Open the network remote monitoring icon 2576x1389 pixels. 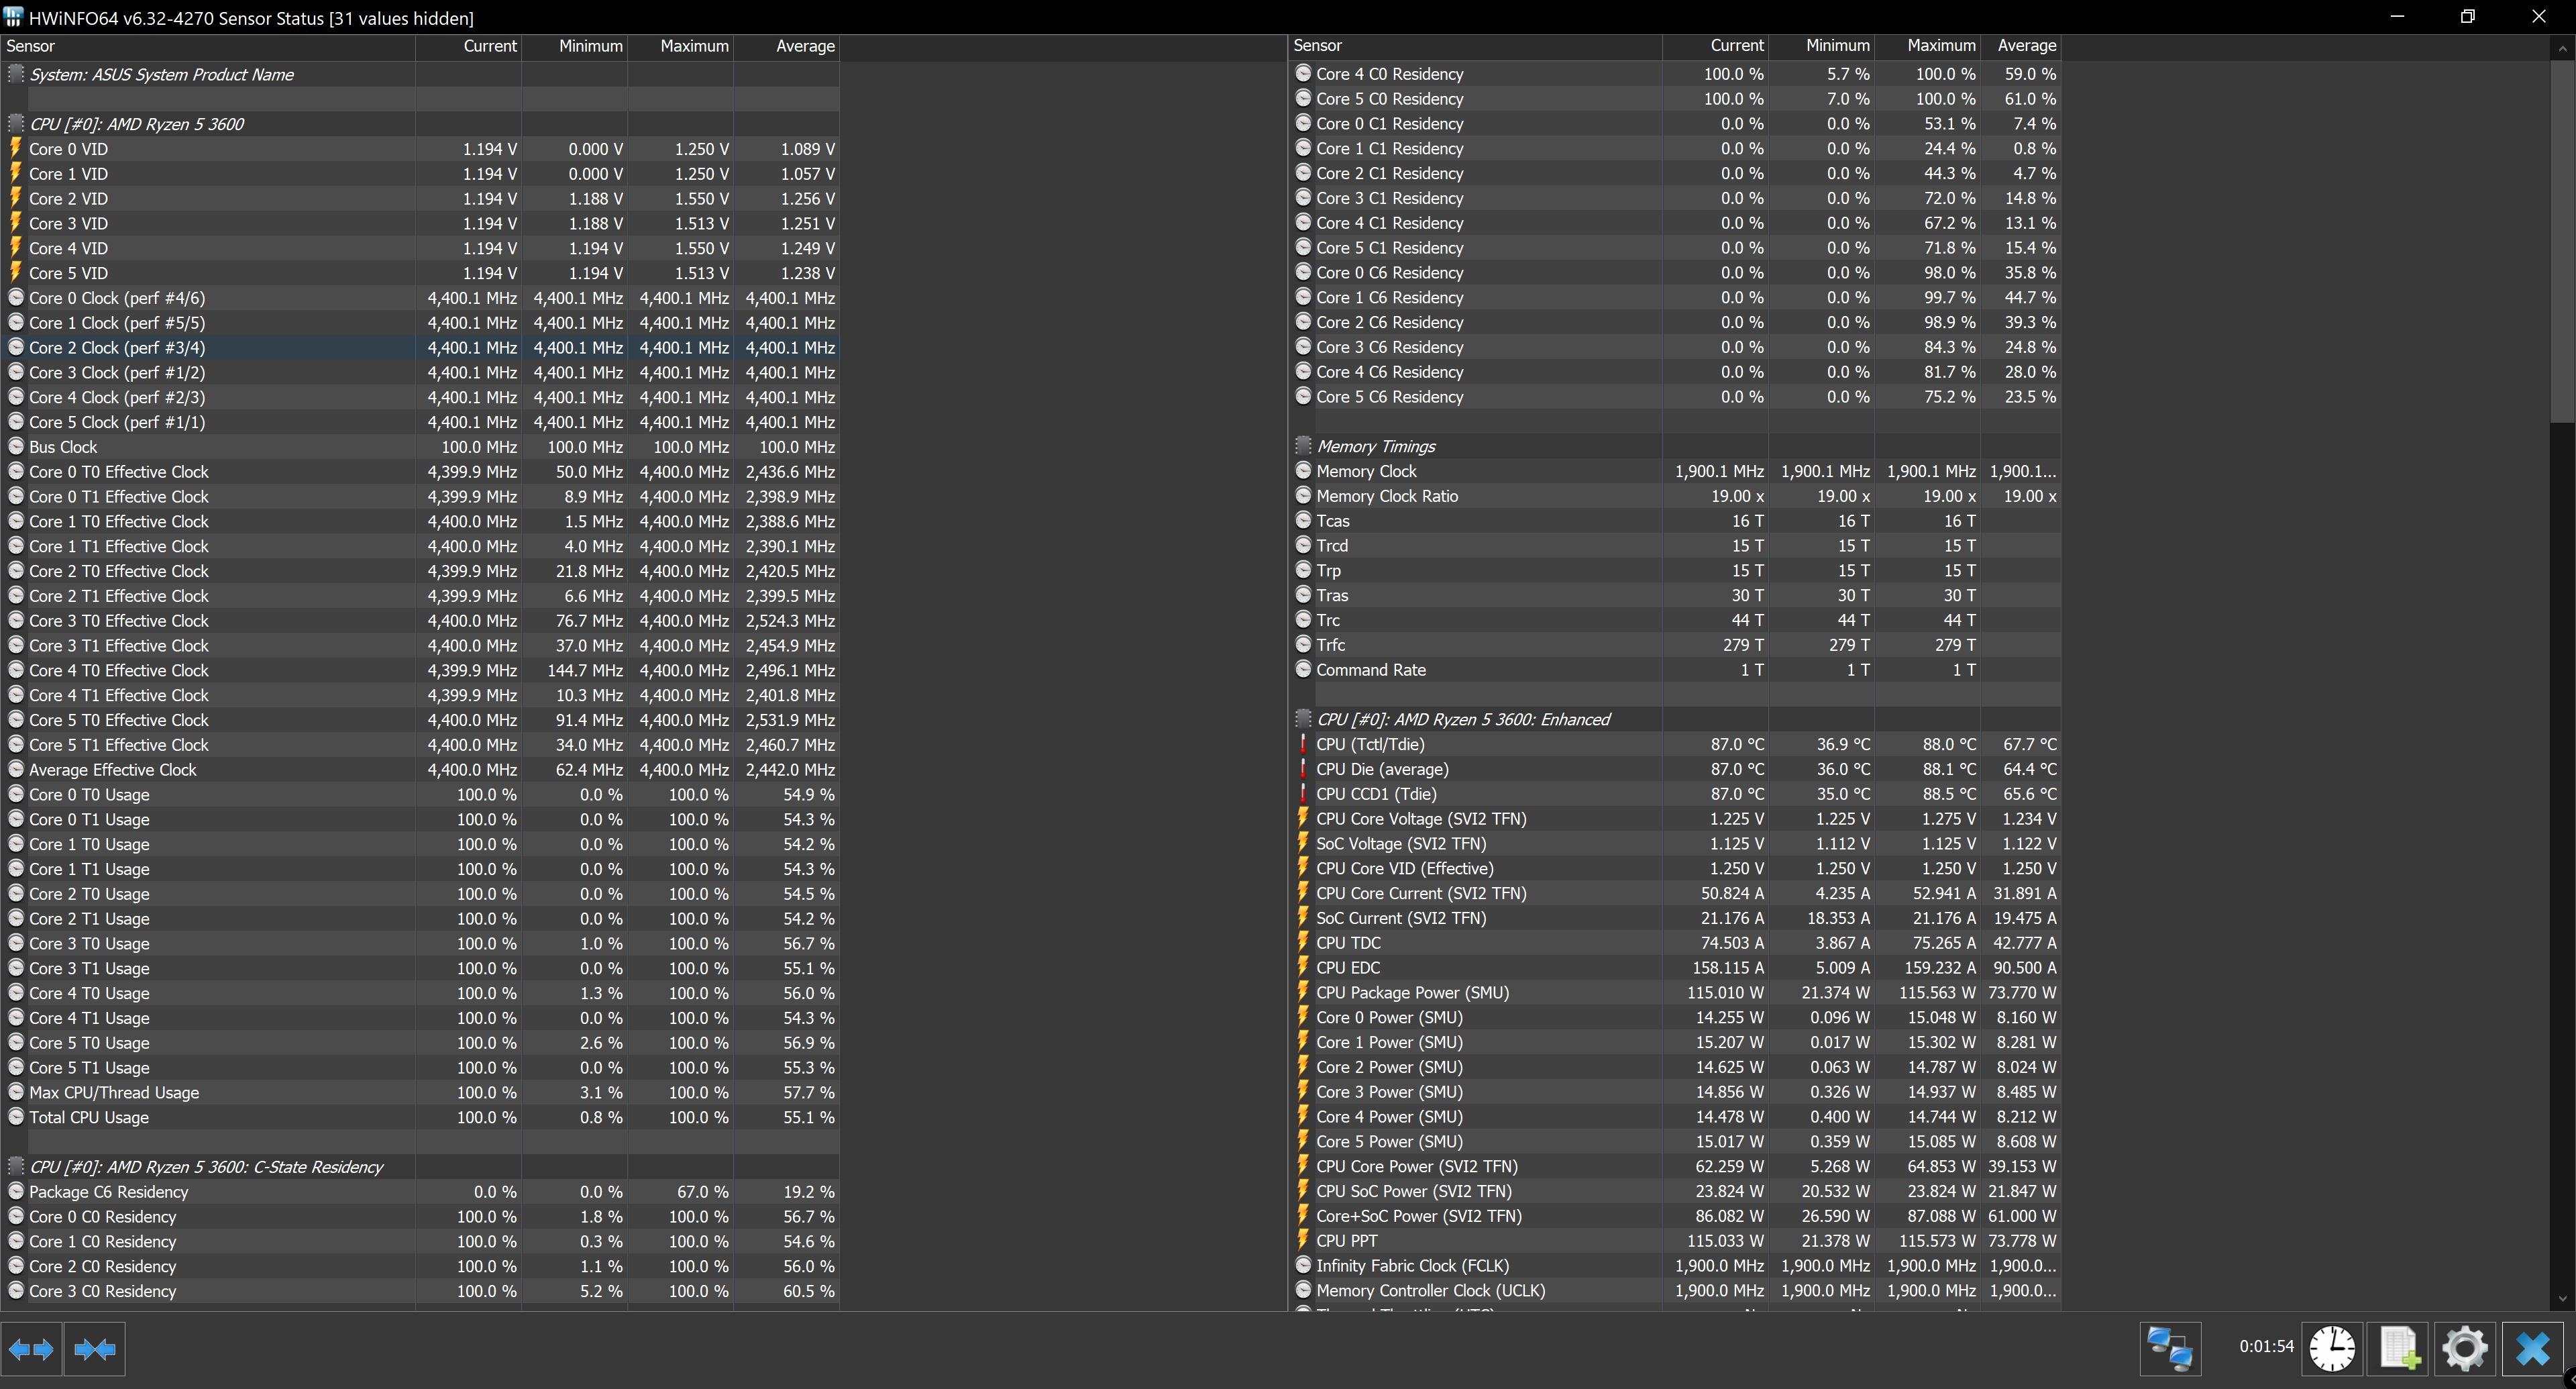[2170, 1348]
